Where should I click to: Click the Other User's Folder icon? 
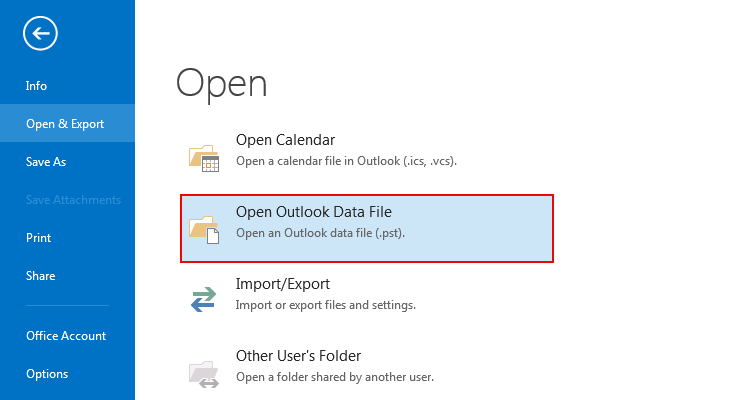tap(204, 371)
